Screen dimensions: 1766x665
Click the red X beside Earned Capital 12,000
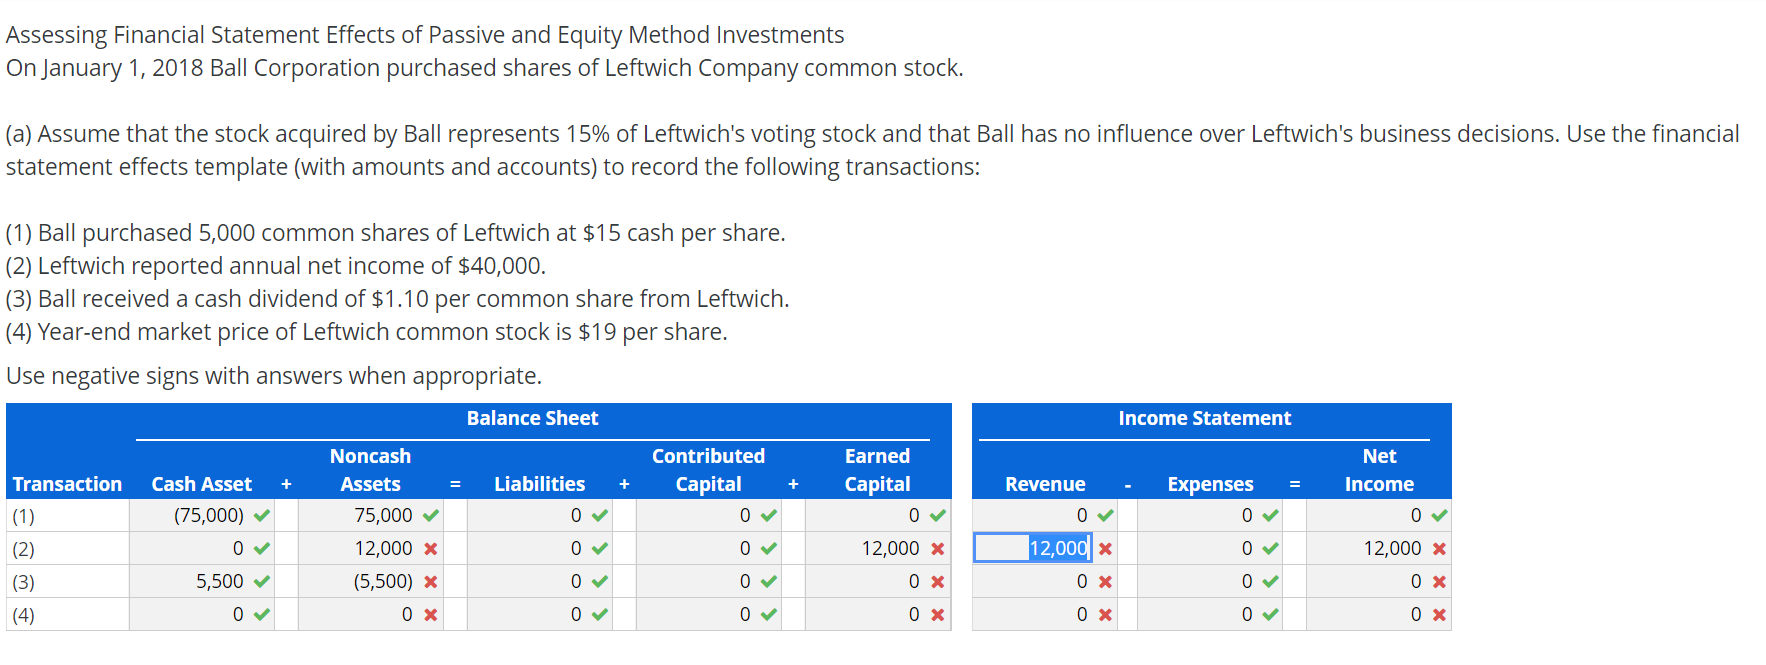(937, 548)
